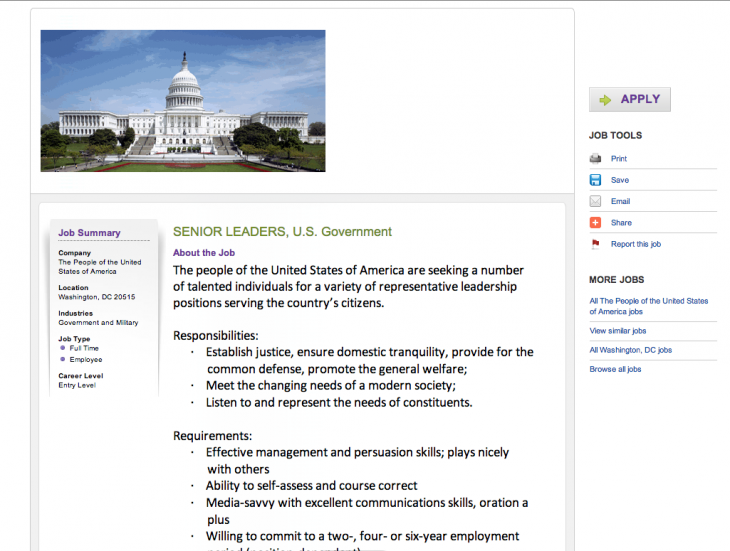Viewport: 730px width, 551px height.
Task: Click the red flag report icon
Action: tap(595, 244)
